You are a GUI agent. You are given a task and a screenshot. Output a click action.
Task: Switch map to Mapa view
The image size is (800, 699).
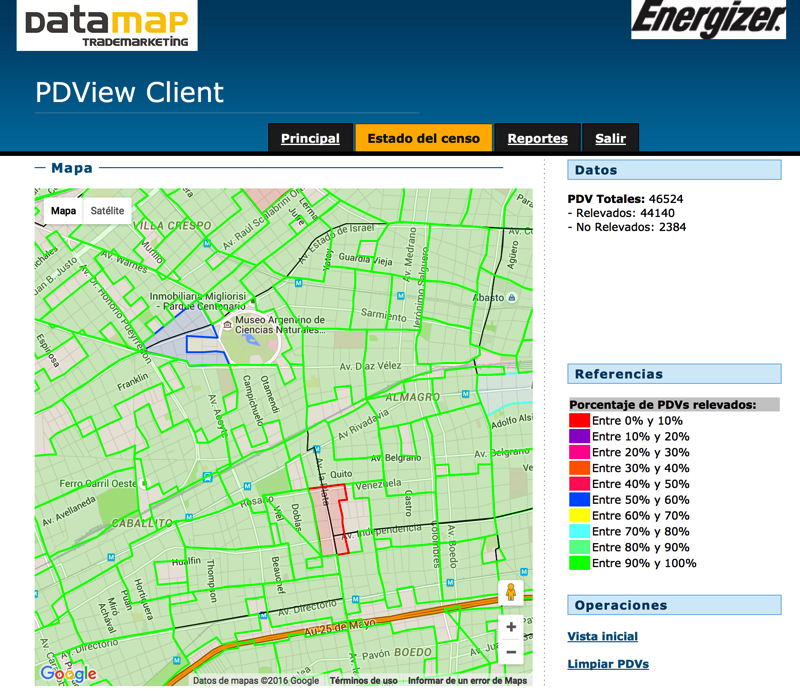pyautogui.click(x=63, y=211)
